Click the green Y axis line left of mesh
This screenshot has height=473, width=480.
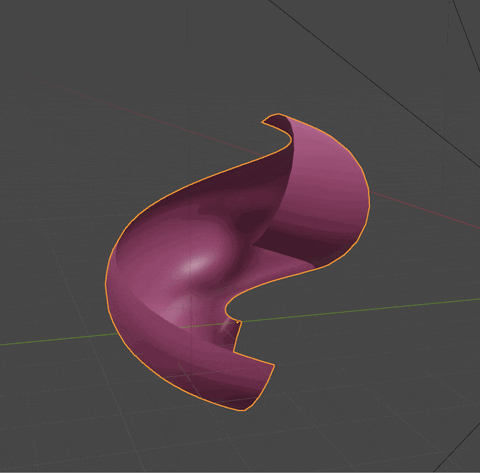coord(57,339)
